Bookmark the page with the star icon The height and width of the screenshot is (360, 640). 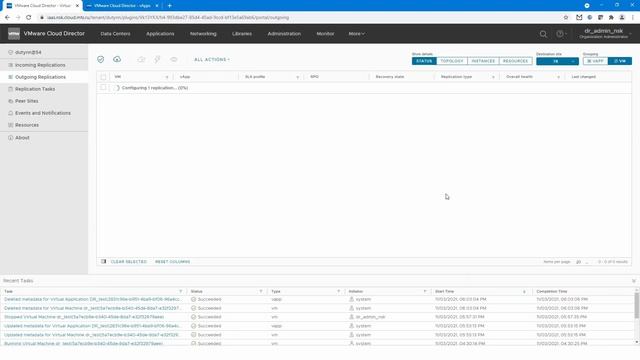click(x=566, y=18)
